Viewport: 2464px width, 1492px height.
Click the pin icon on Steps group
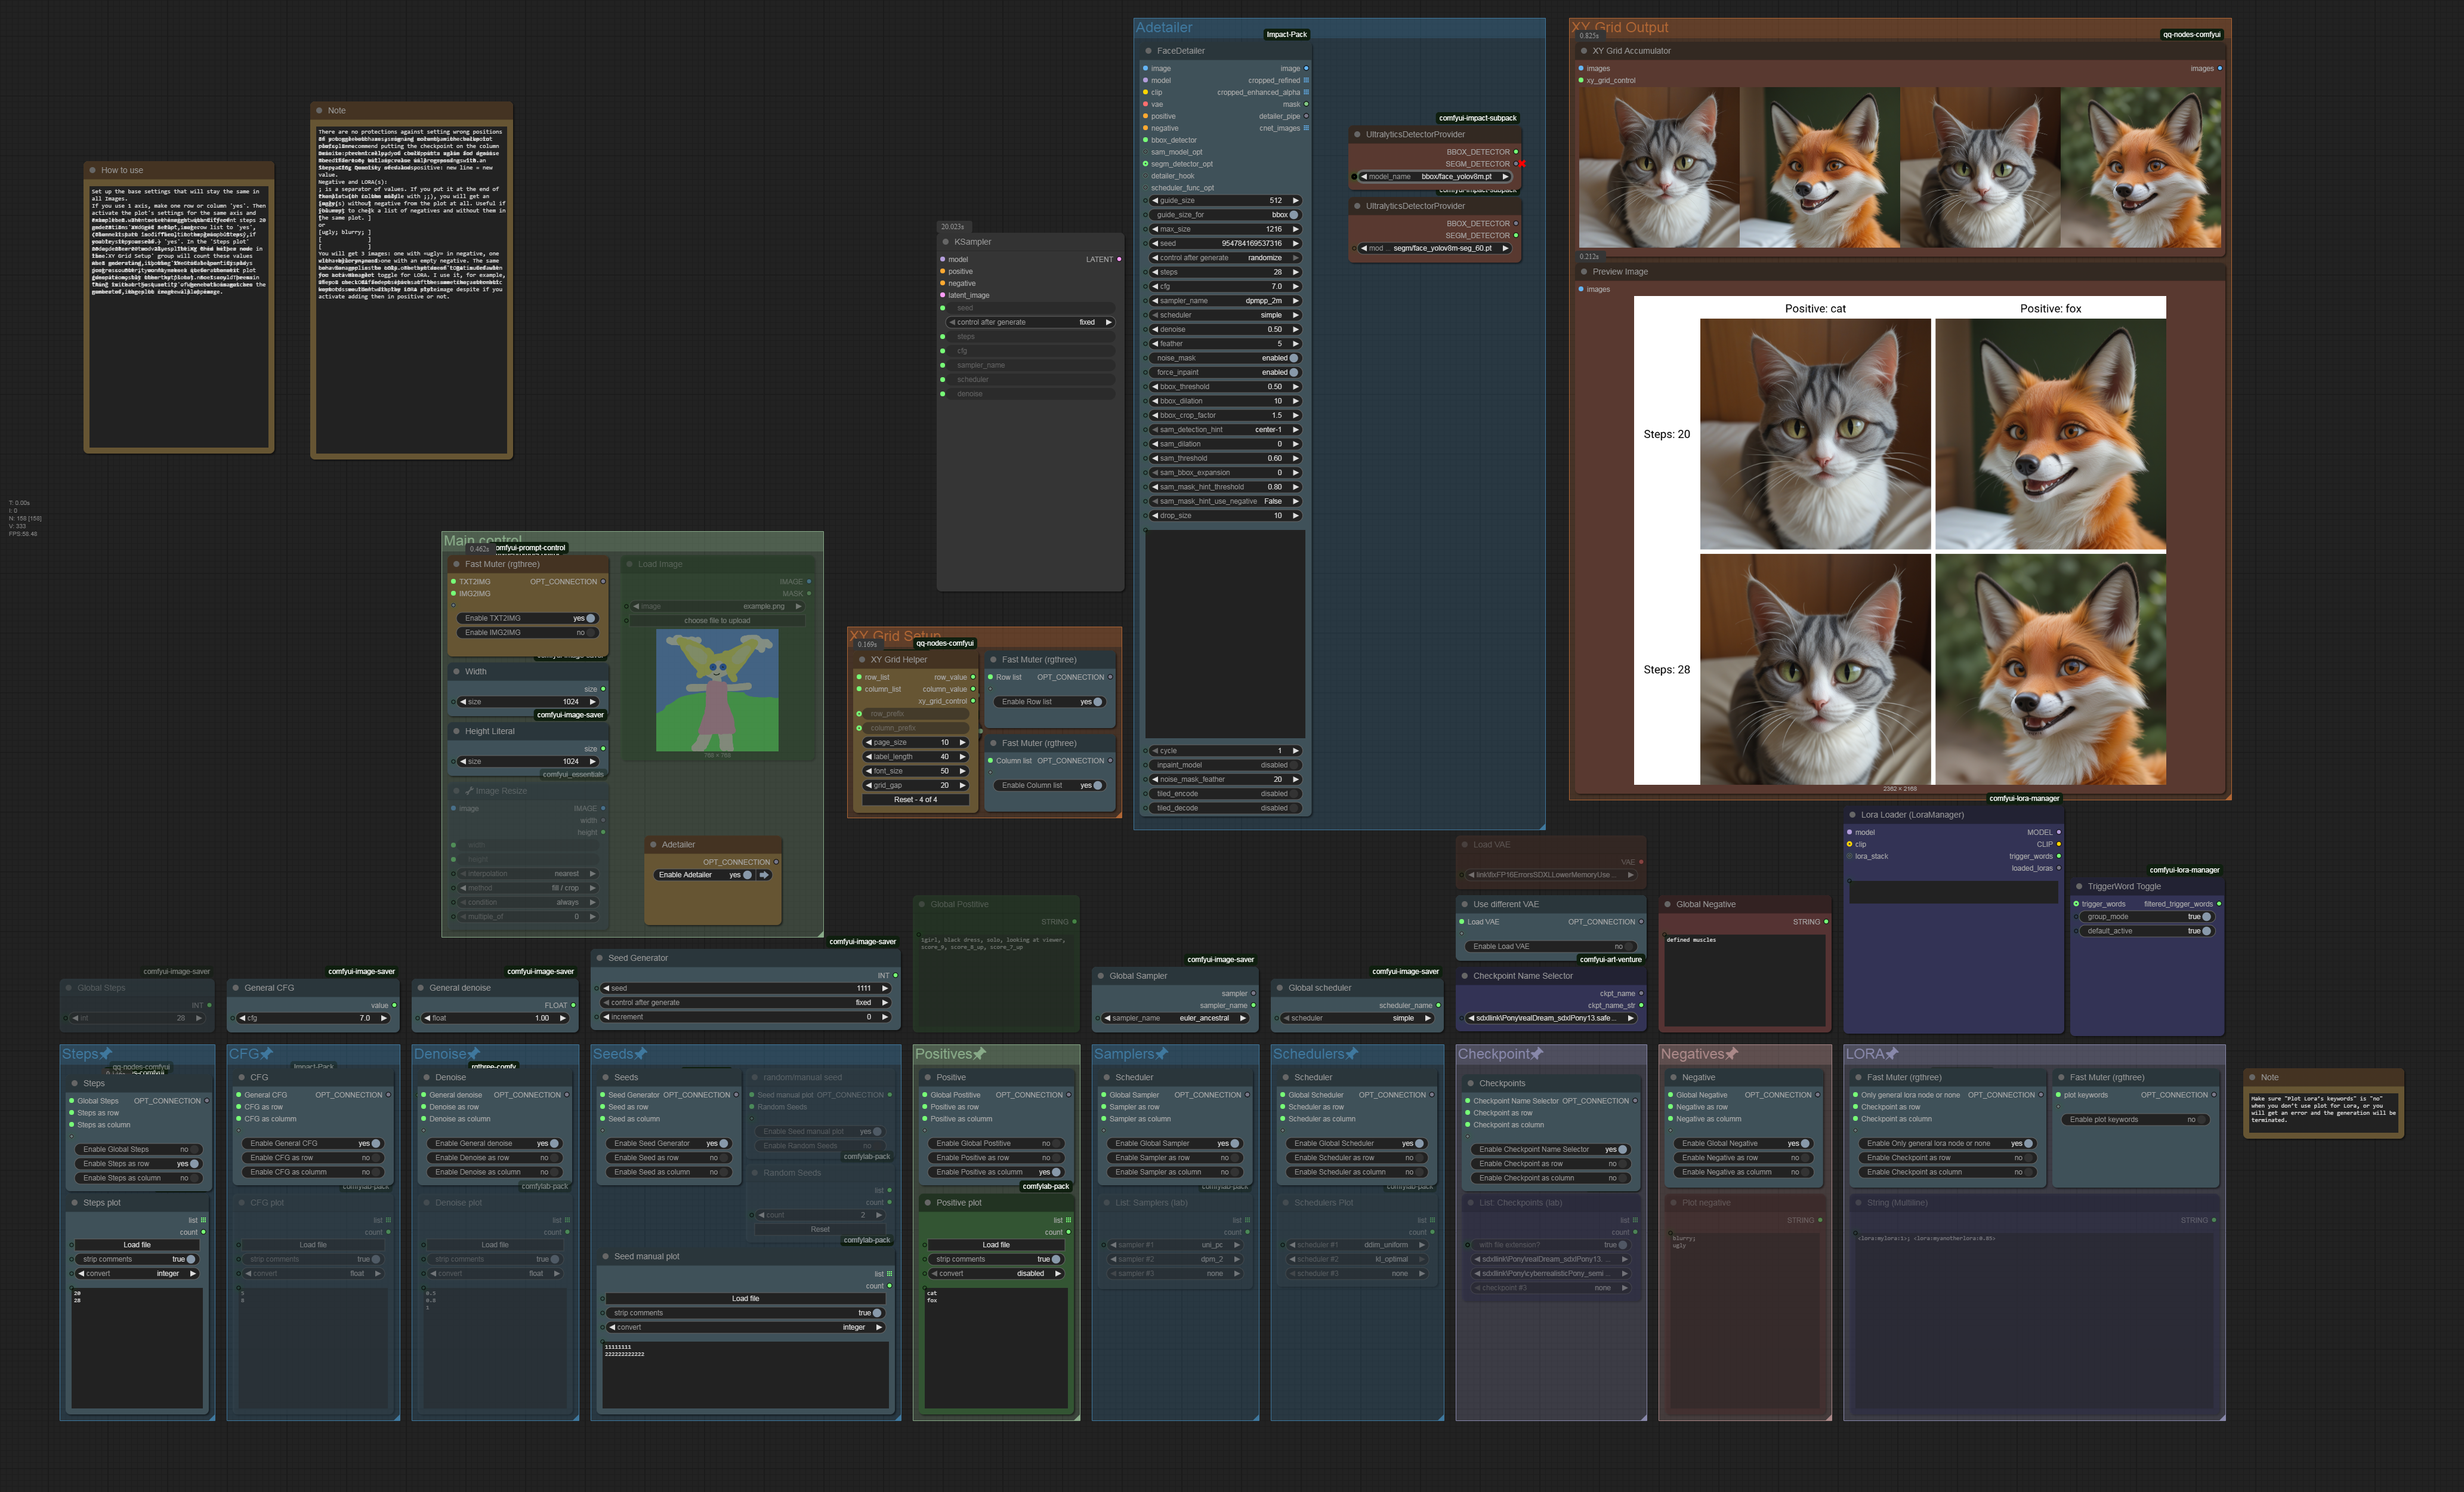coord(105,1054)
